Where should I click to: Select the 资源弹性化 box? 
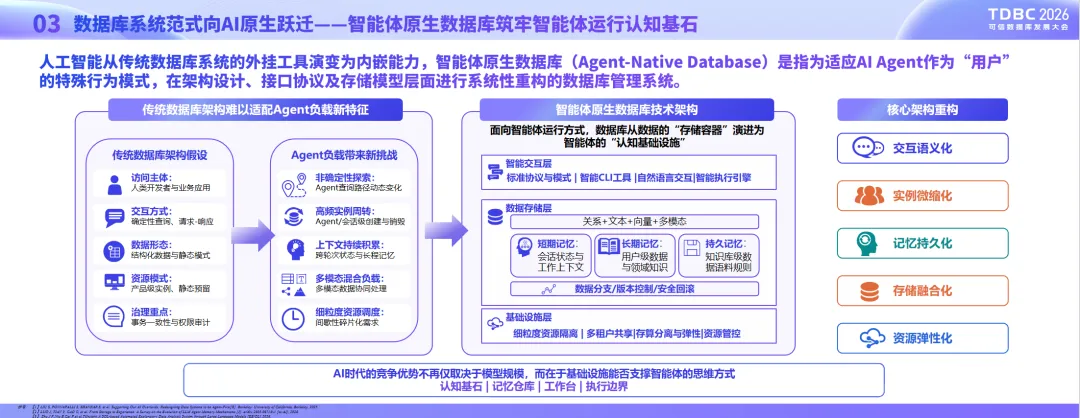click(x=922, y=338)
